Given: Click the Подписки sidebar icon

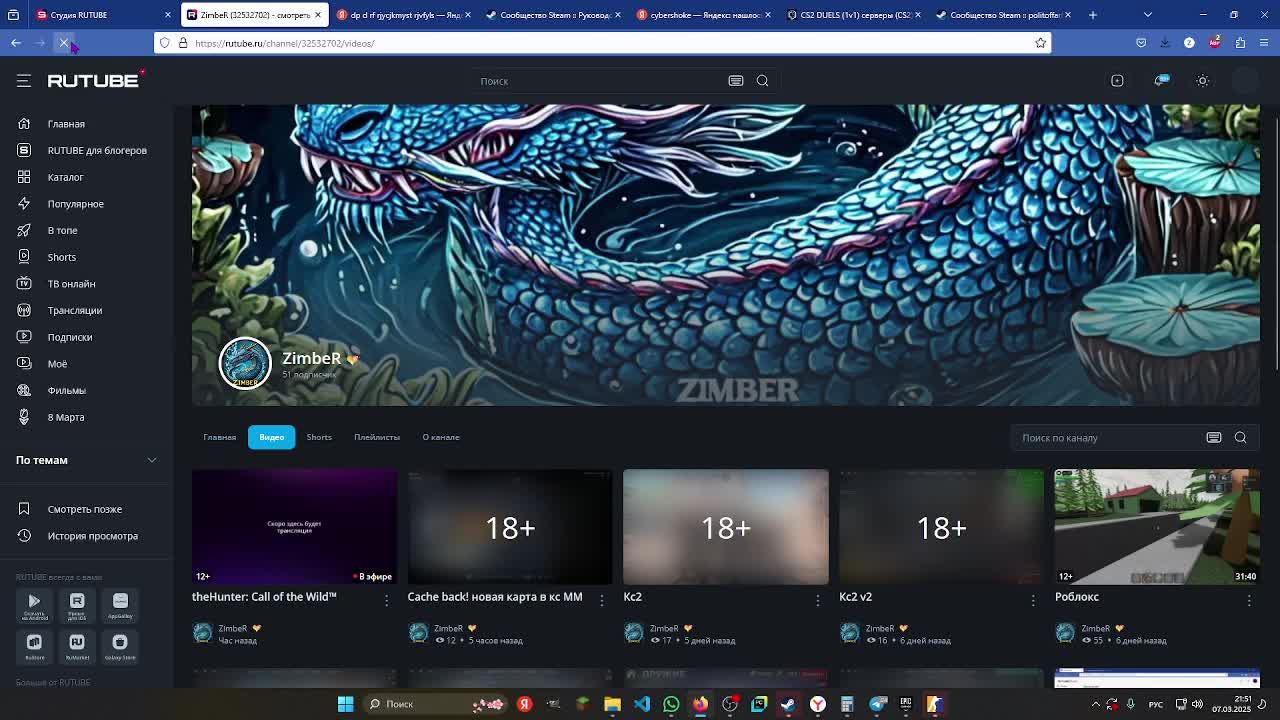Looking at the screenshot, I should [24, 337].
